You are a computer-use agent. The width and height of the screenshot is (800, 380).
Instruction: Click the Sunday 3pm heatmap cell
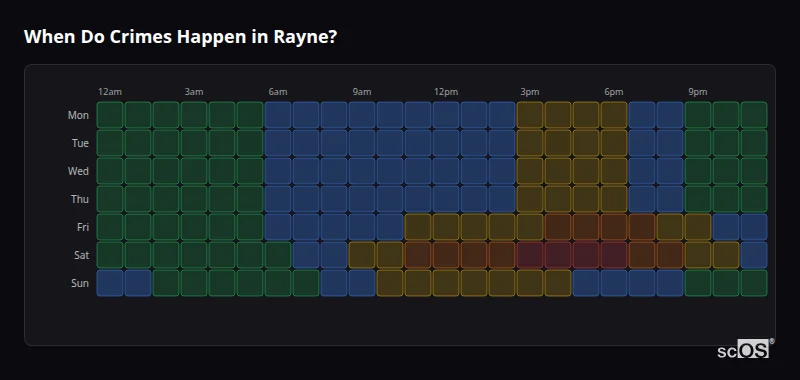coord(530,283)
